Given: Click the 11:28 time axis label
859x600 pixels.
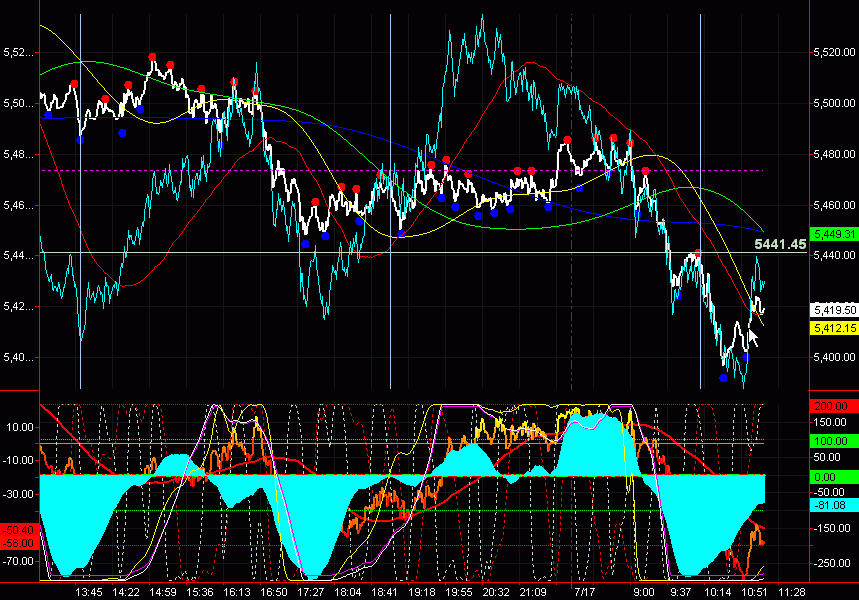Looking at the screenshot, I should click(792, 592).
